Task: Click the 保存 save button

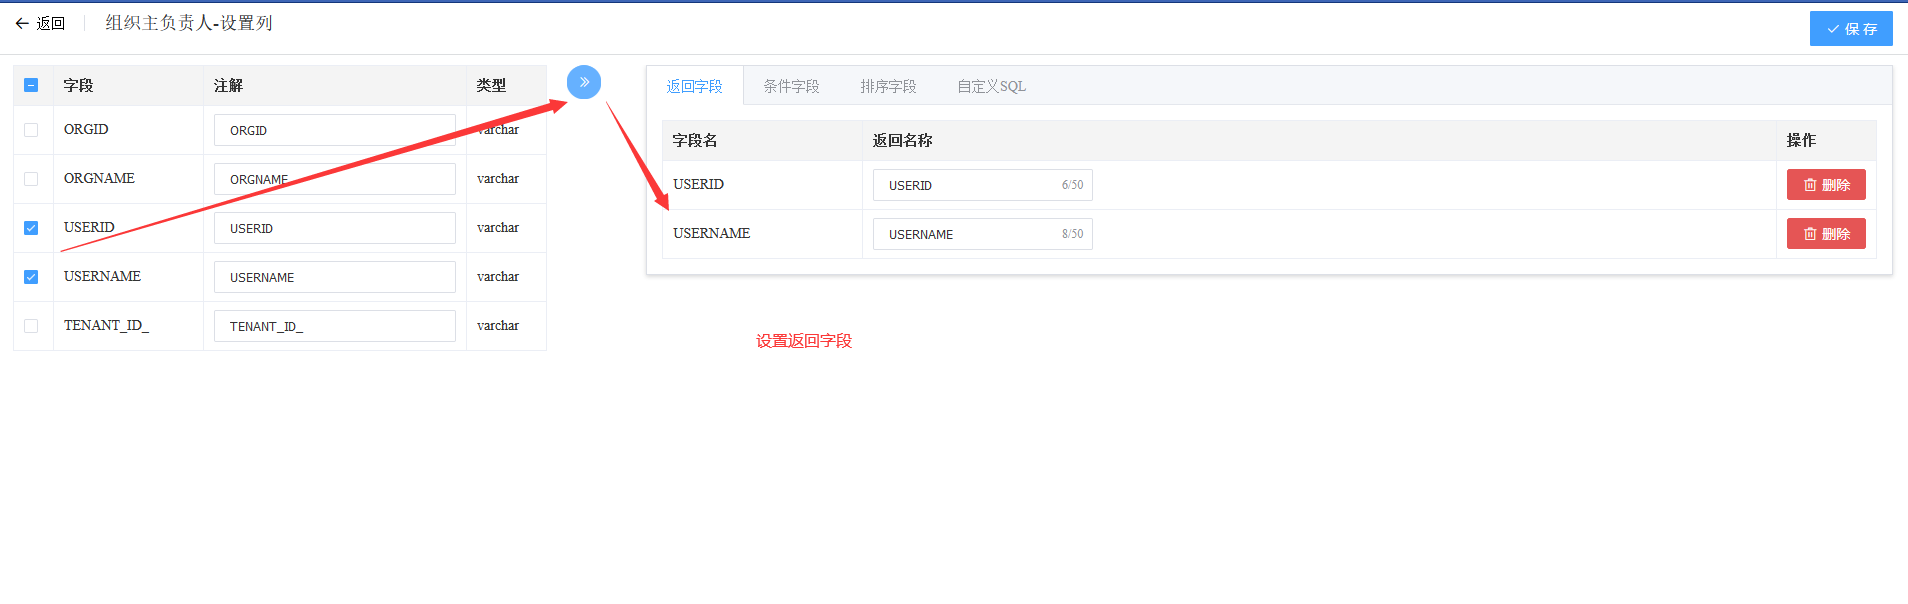Action: click(1850, 29)
